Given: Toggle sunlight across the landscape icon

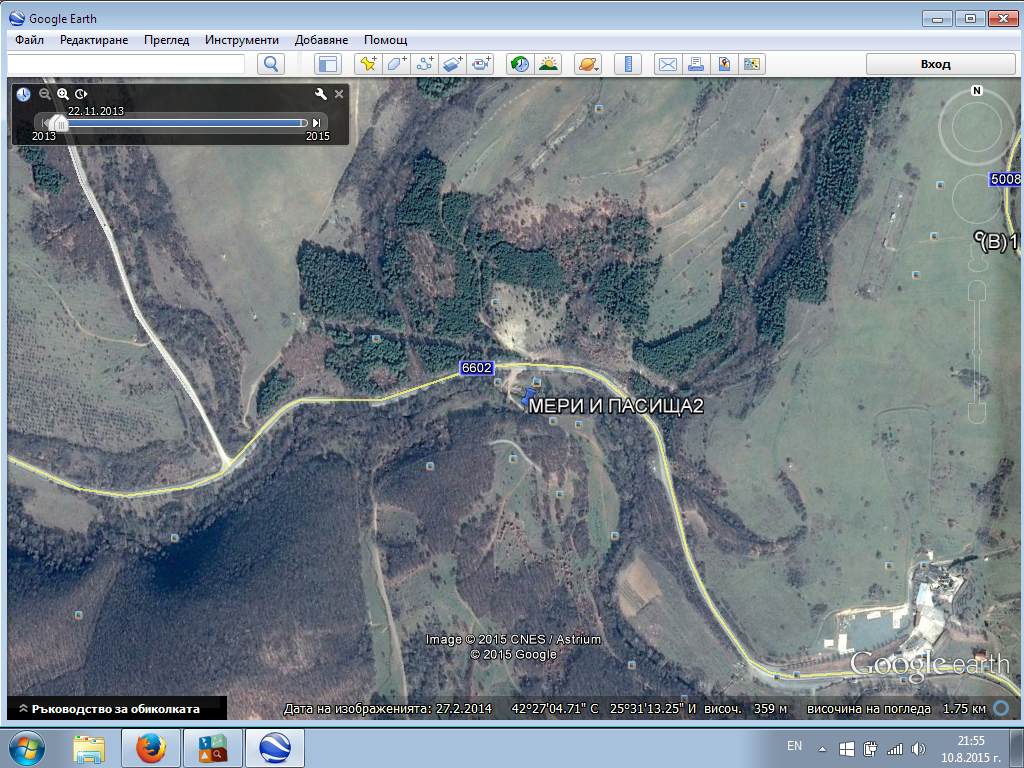Looking at the screenshot, I should pyautogui.click(x=549, y=64).
